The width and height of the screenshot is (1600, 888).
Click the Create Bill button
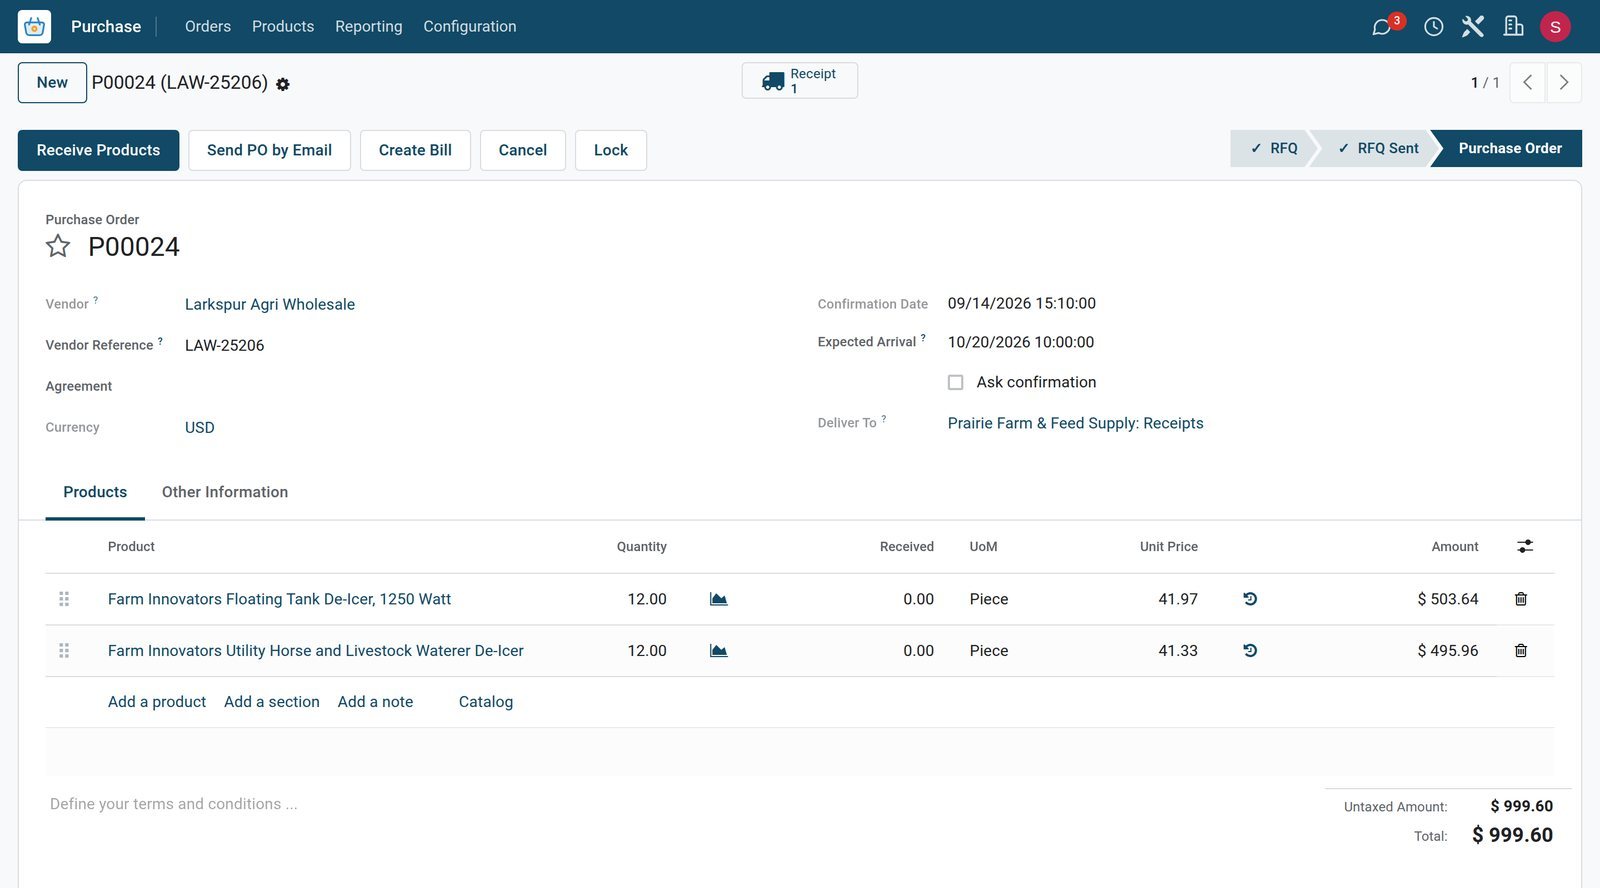pyautogui.click(x=415, y=150)
